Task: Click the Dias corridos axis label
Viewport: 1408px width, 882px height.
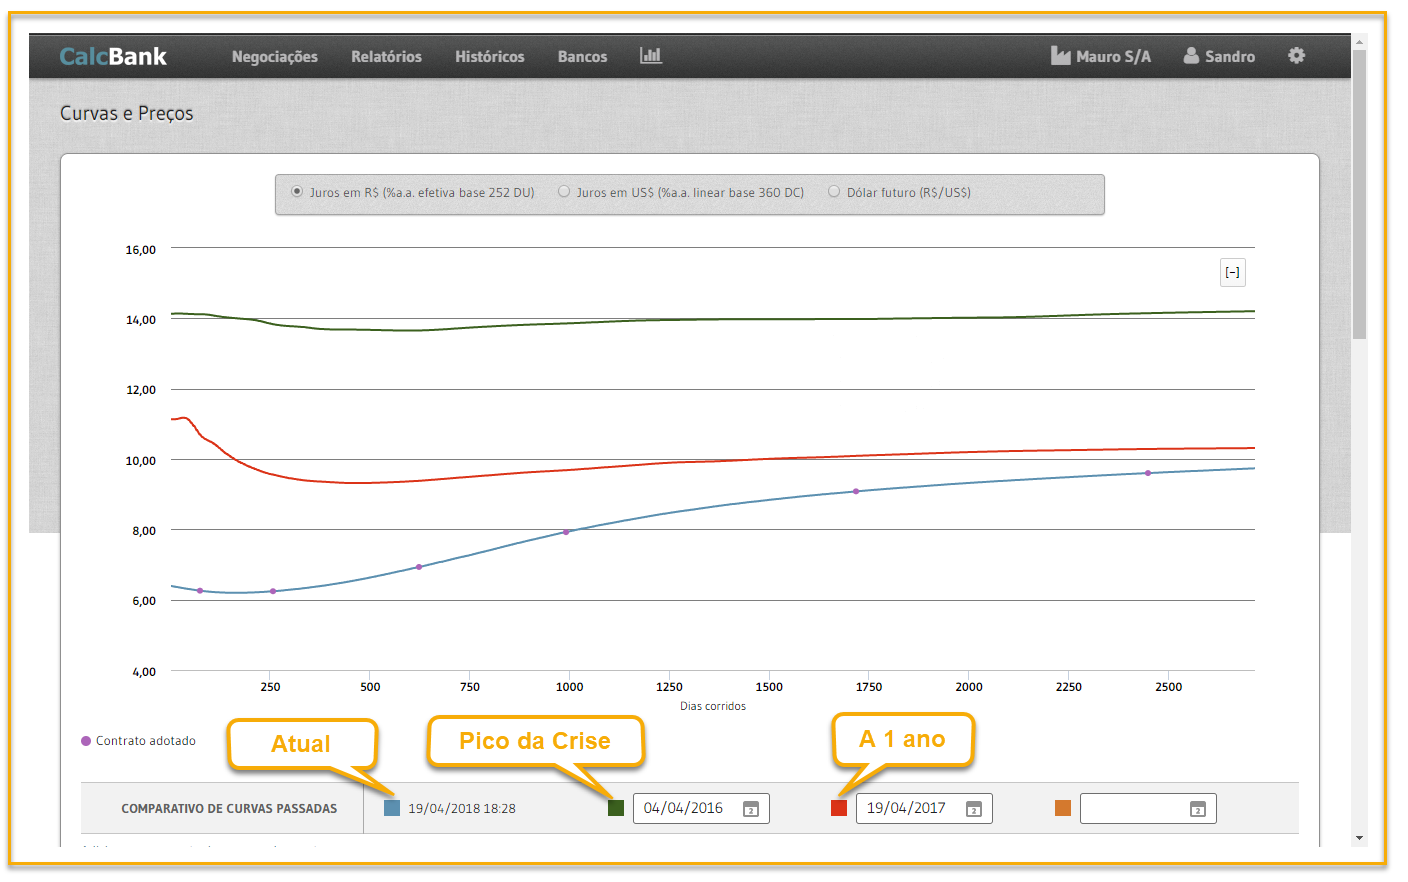Action: point(713,706)
